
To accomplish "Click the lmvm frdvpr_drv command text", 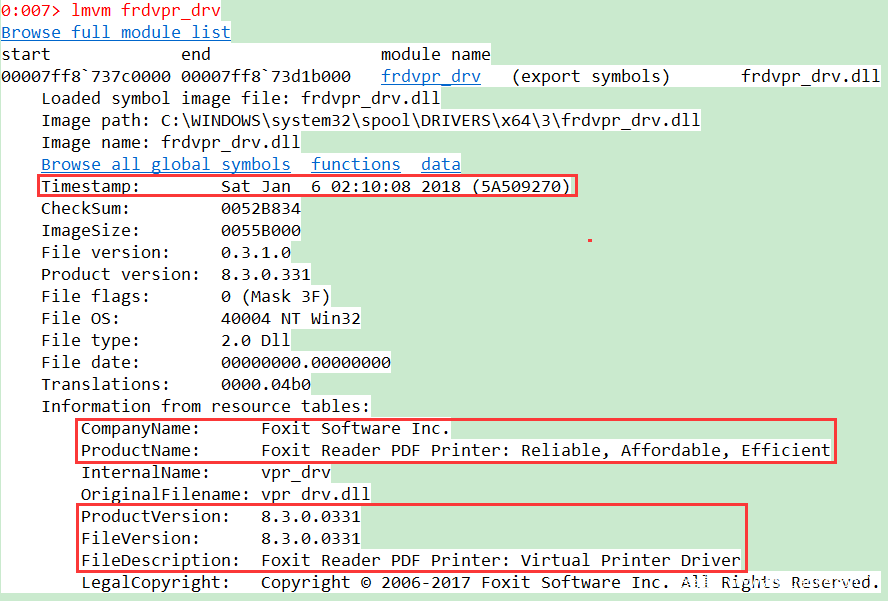I will [145, 11].
